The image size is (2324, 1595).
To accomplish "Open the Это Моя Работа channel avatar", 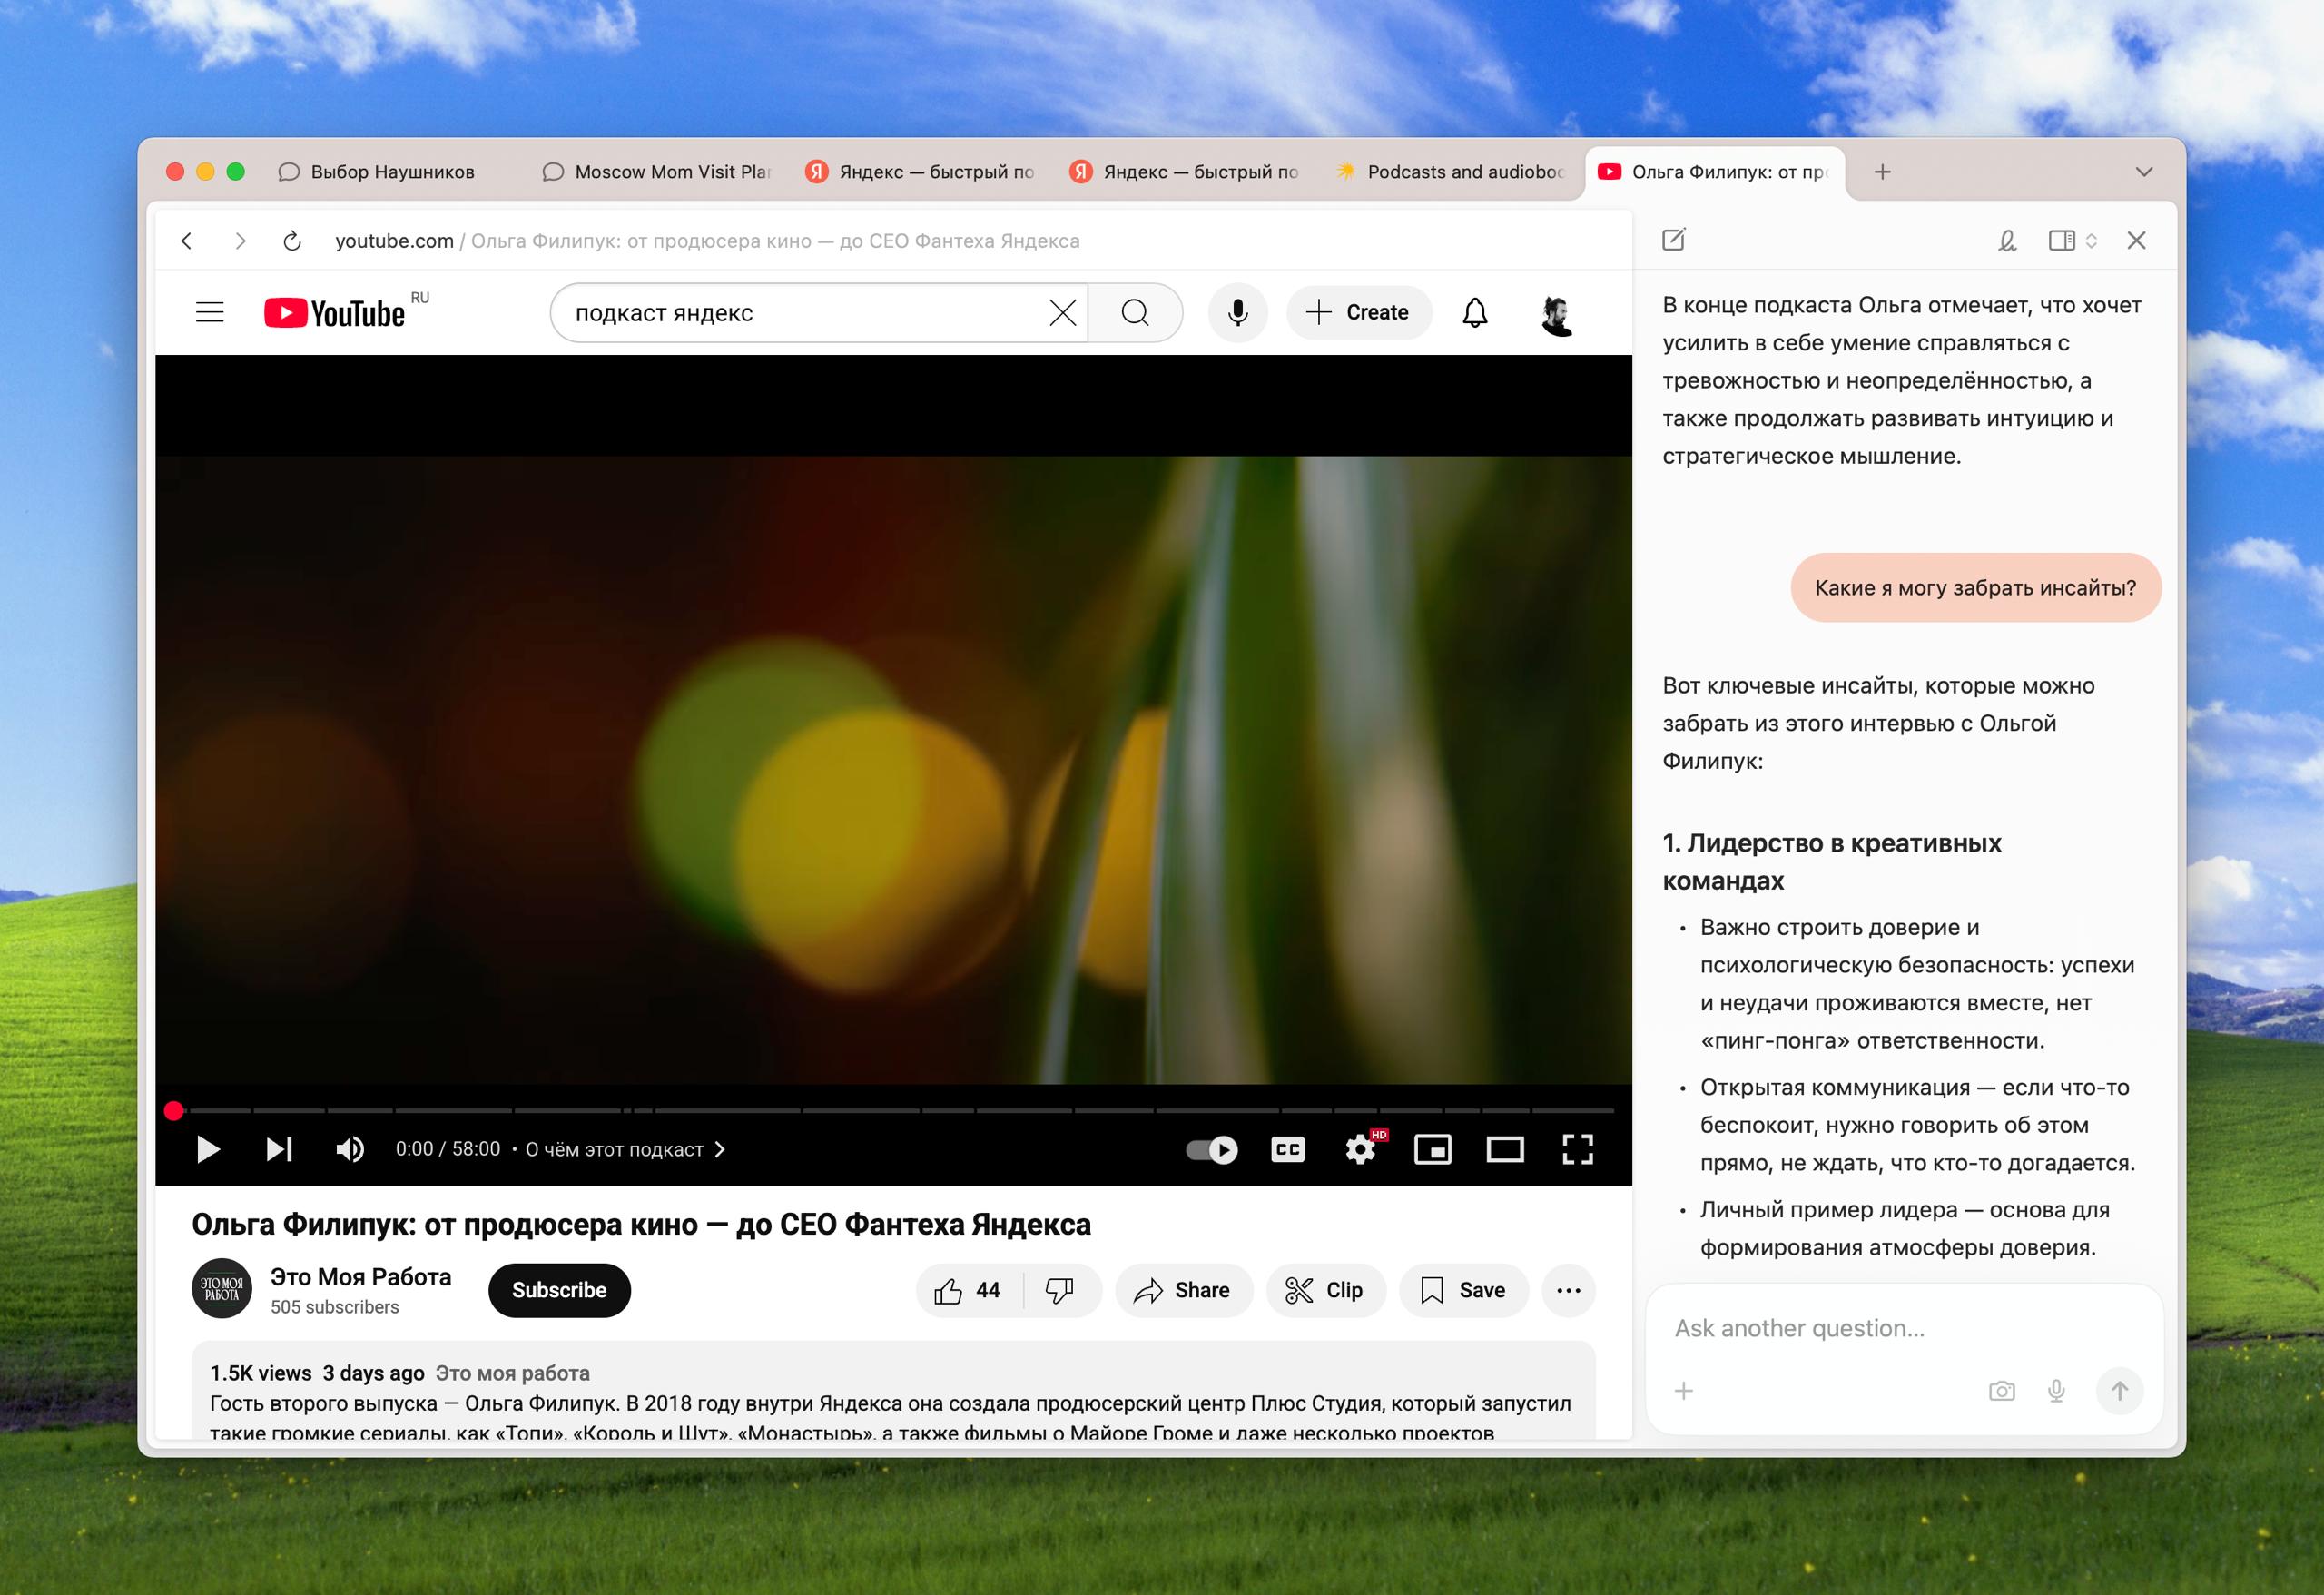I will pyautogui.click(x=222, y=1289).
